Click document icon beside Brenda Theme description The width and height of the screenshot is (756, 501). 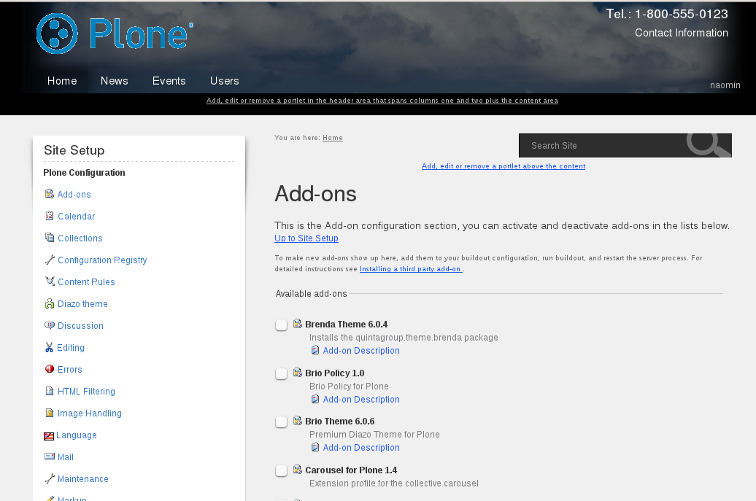pyautogui.click(x=315, y=350)
